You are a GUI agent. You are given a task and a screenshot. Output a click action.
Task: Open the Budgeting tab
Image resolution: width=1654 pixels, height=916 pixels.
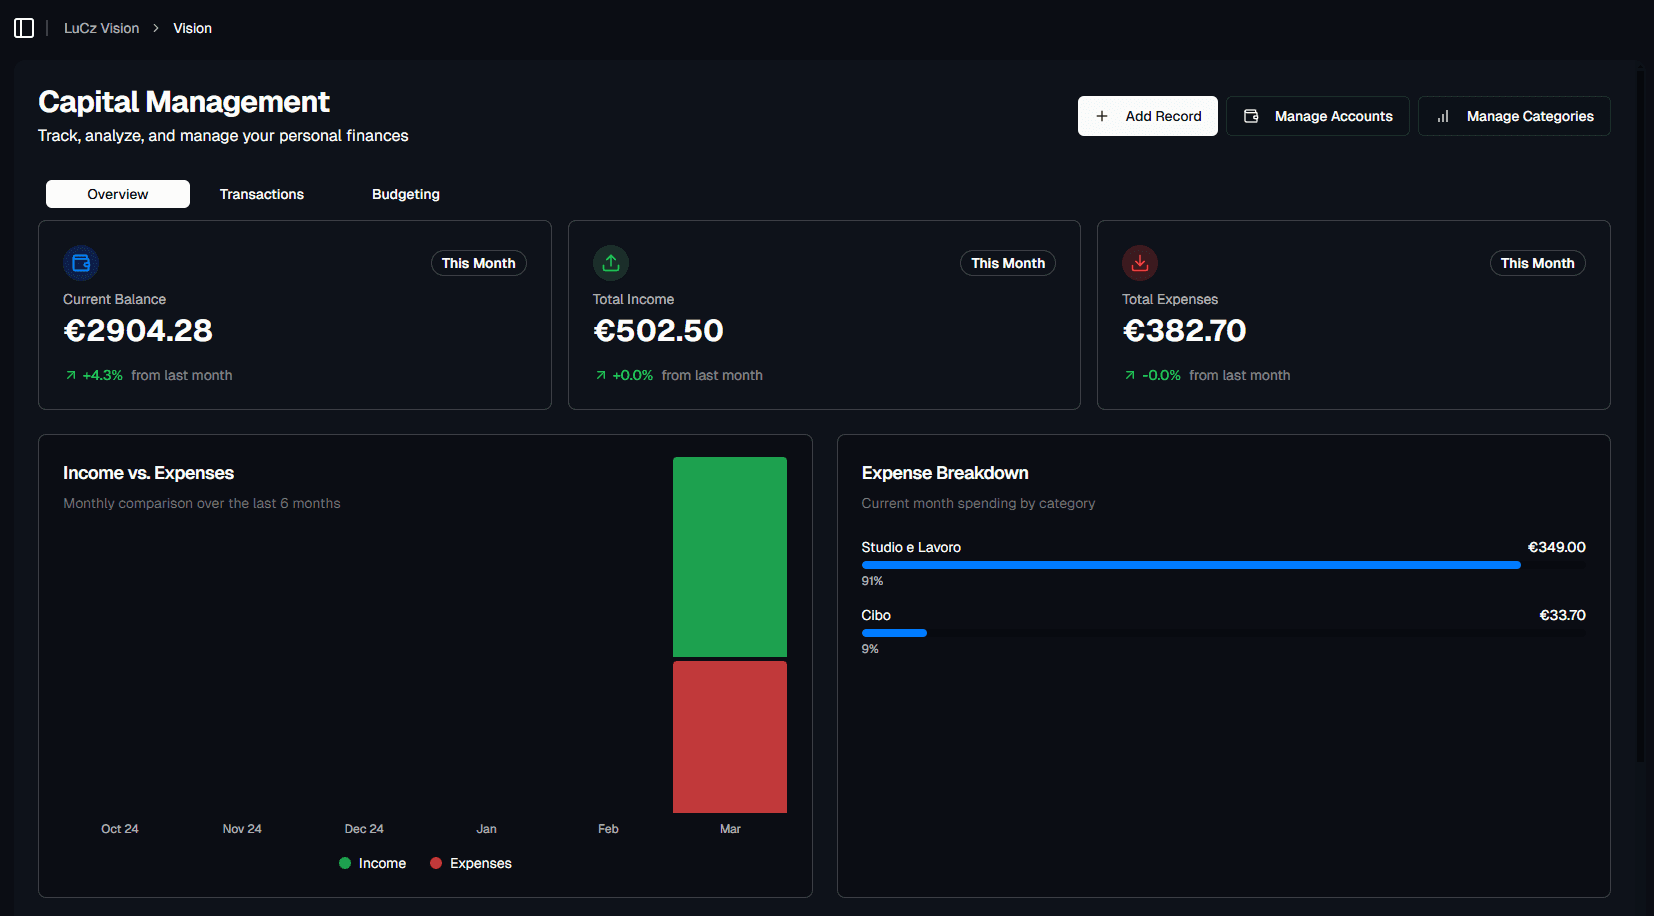point(406,194)
